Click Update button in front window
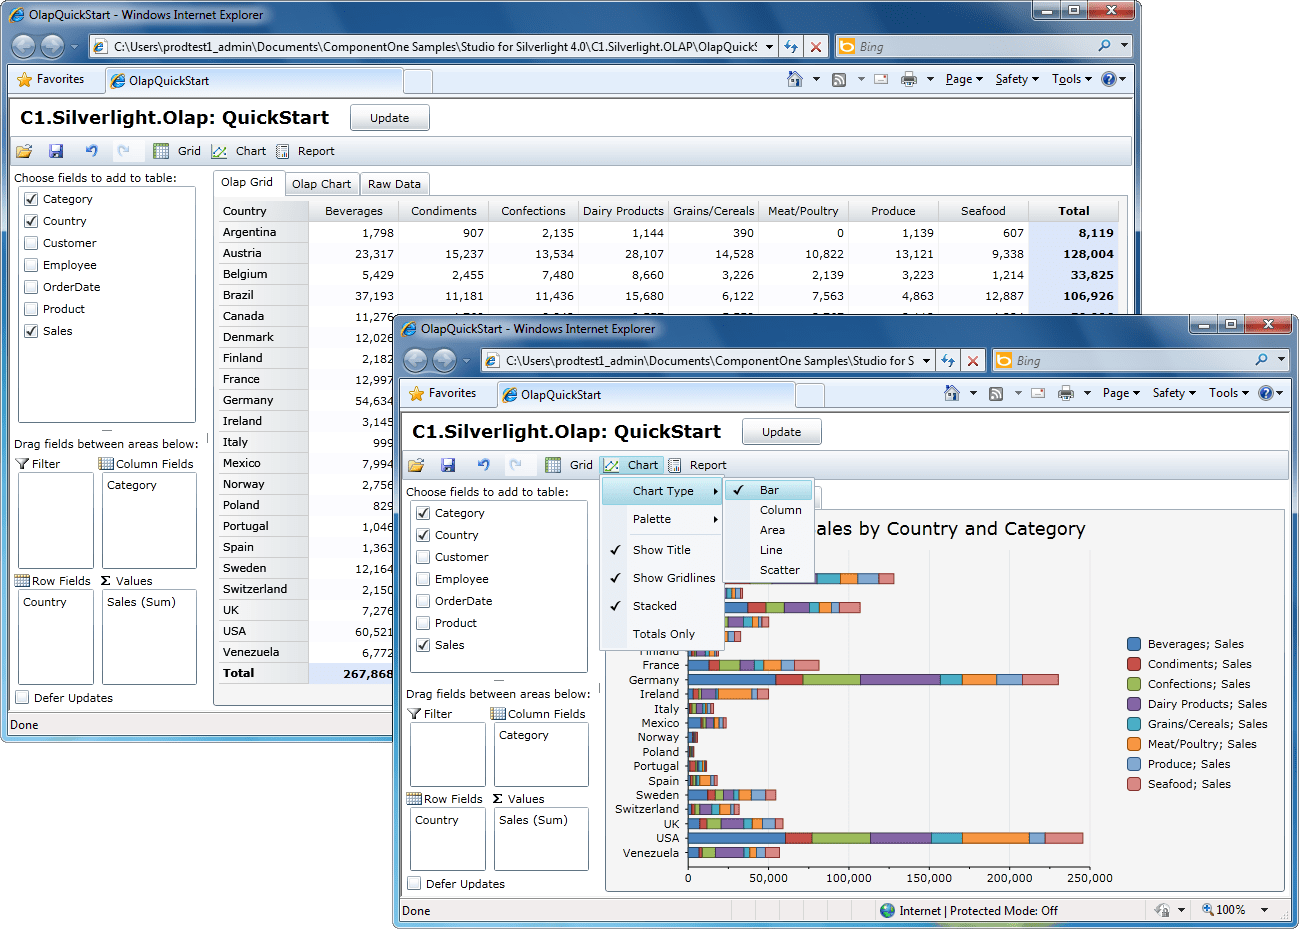 (x=782, y=432)
